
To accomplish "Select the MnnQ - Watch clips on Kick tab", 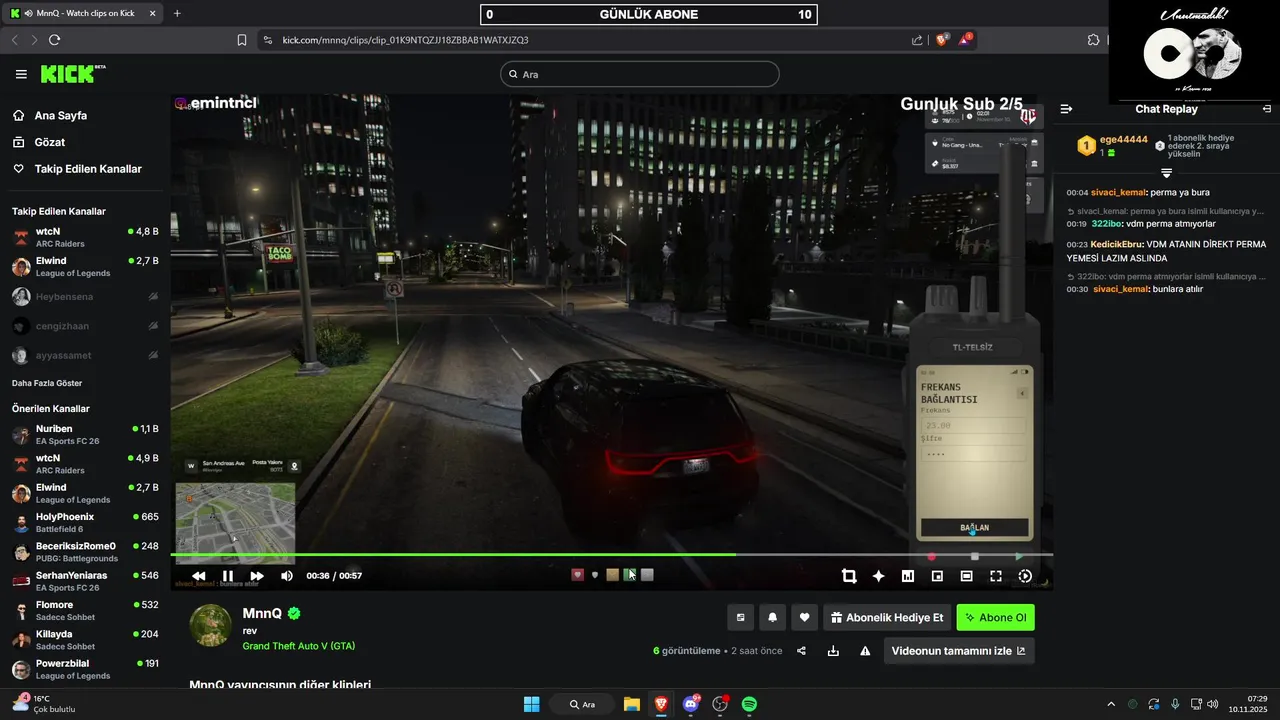I will [84, 13].
